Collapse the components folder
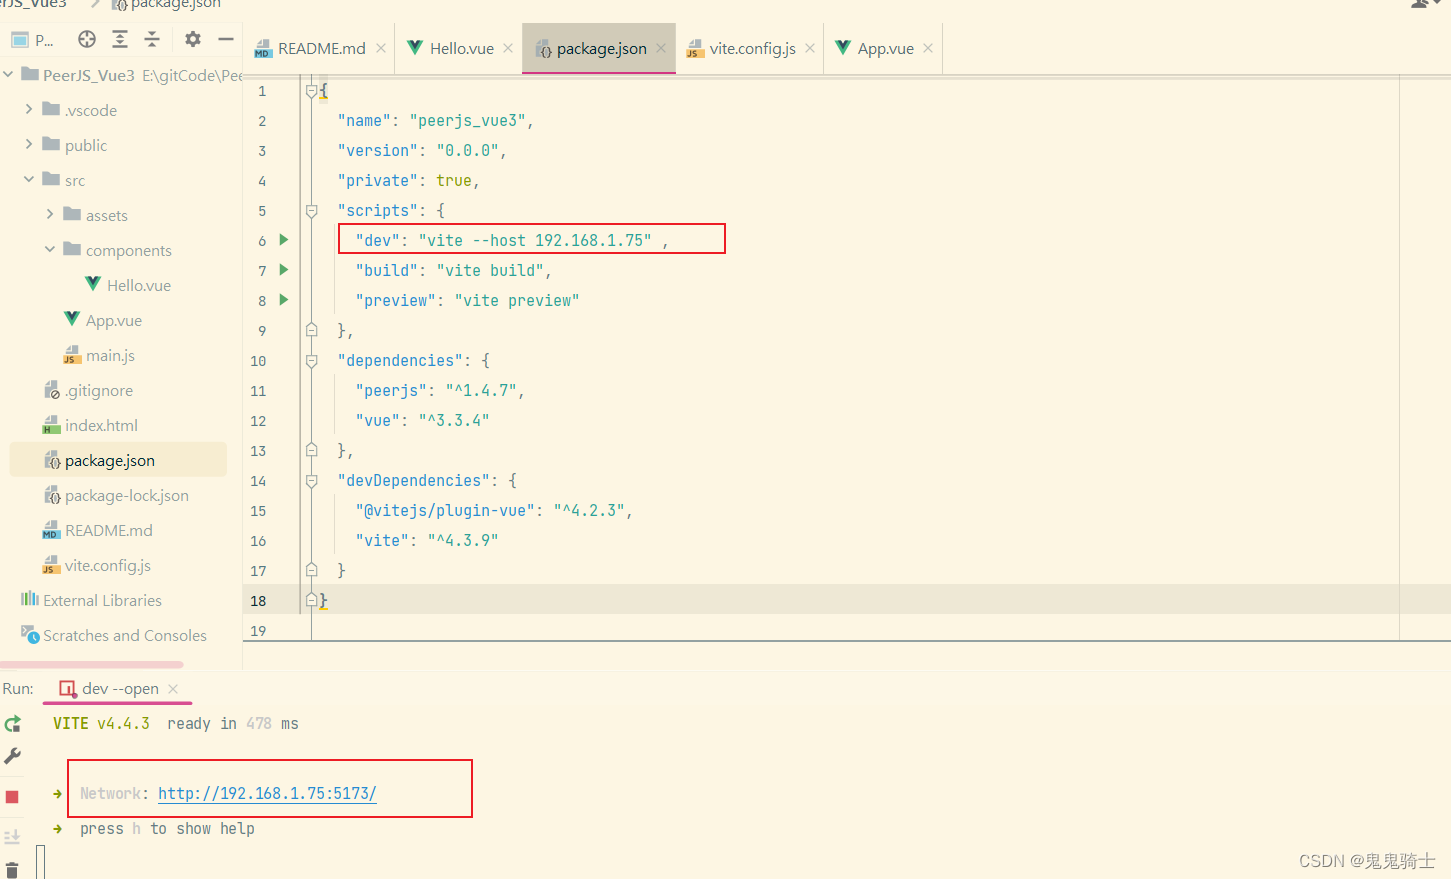This screenshot has height=879, width=1451. click(50, 249)
